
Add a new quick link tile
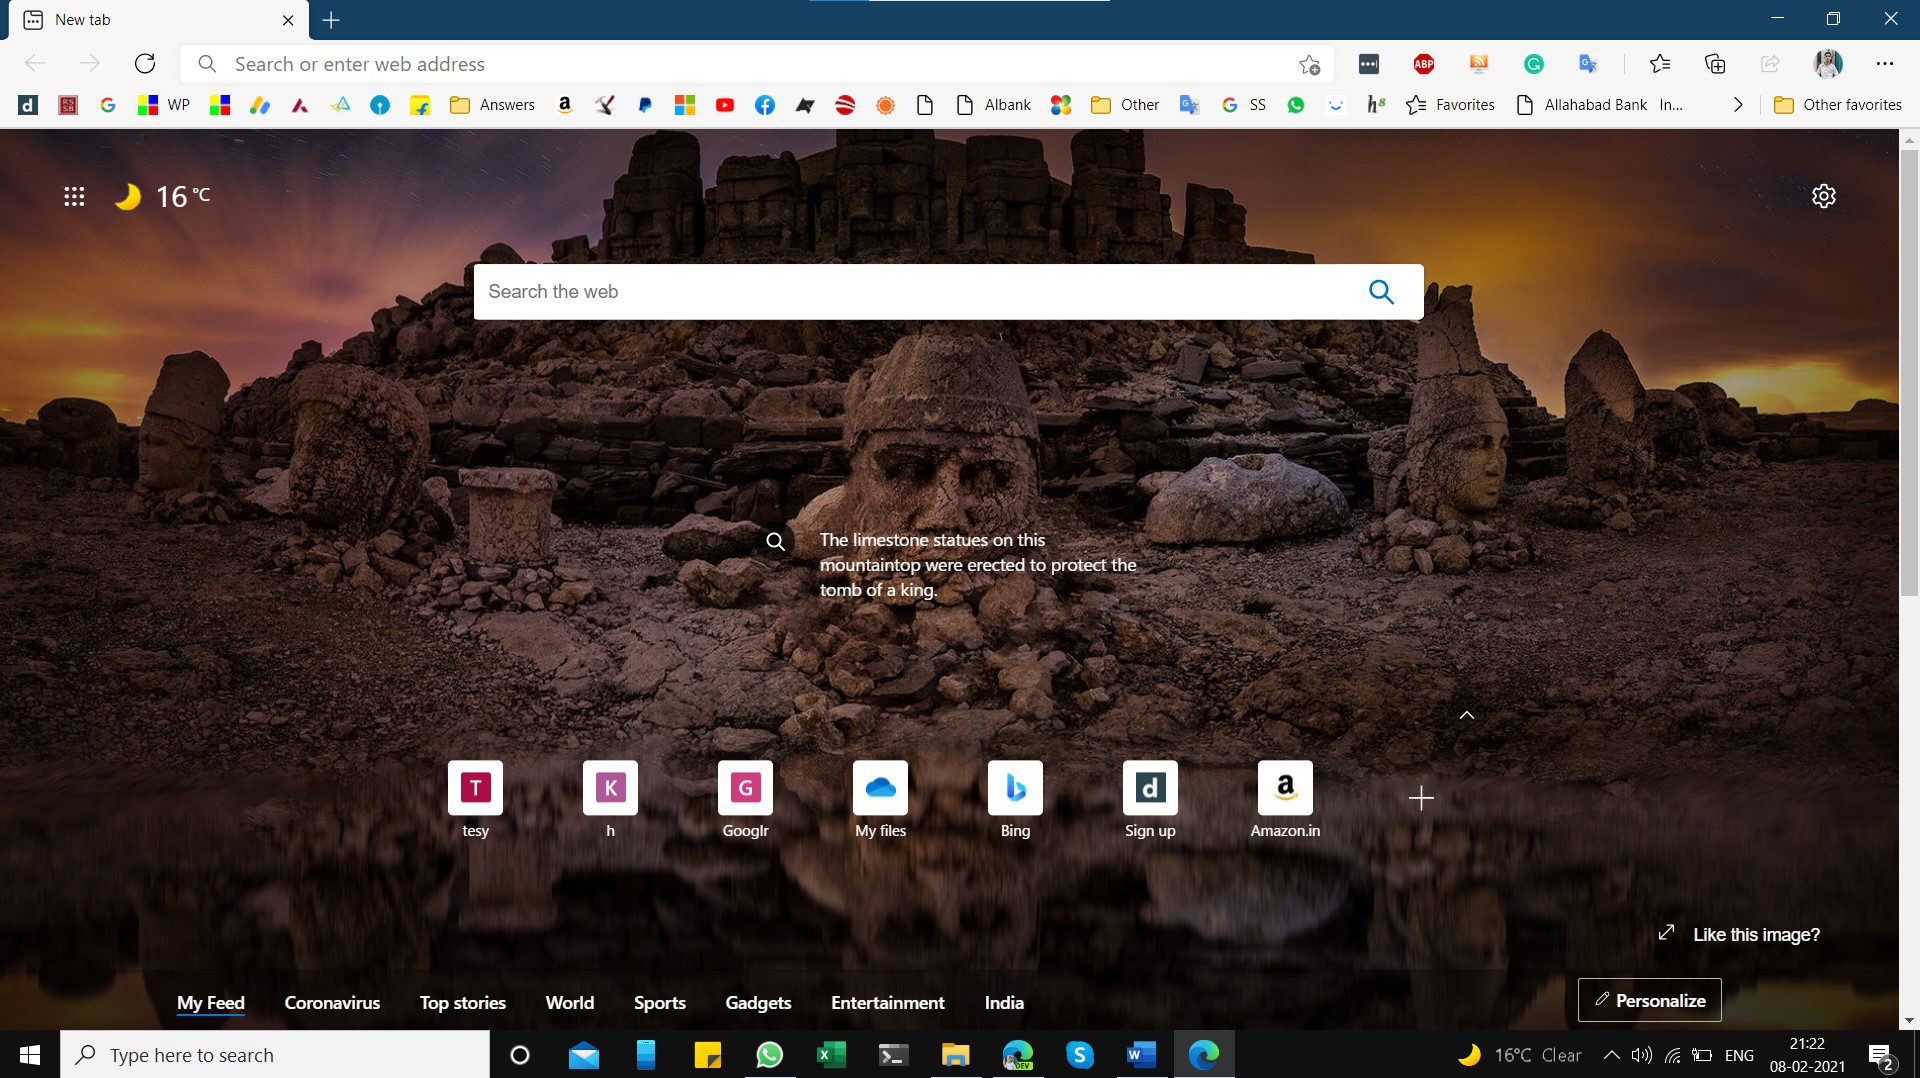pos(1421,798)
